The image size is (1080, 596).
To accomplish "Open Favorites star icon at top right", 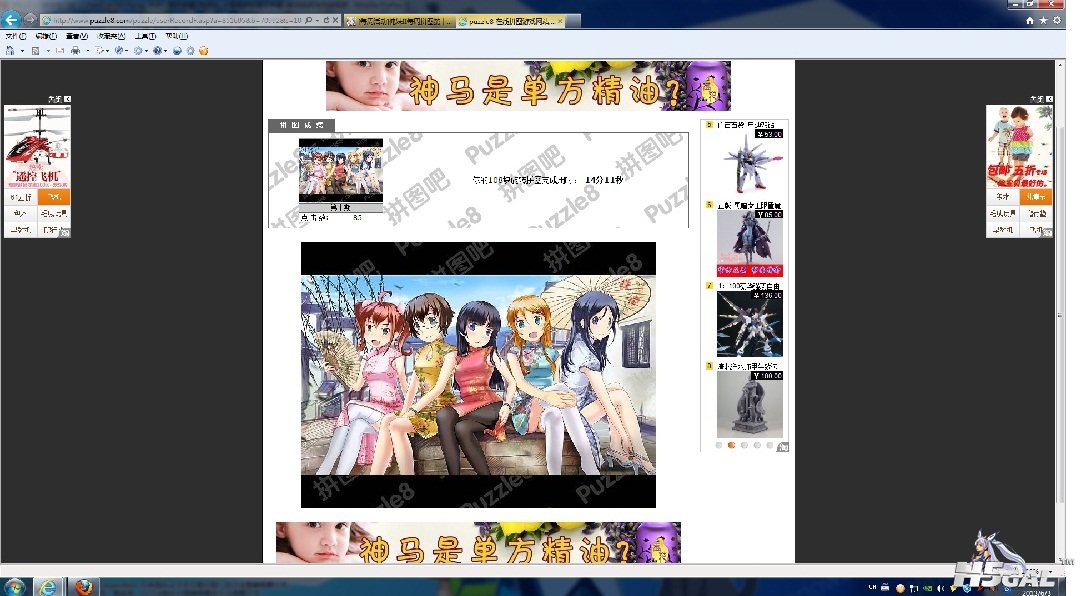I will [x=1043, y=21].
